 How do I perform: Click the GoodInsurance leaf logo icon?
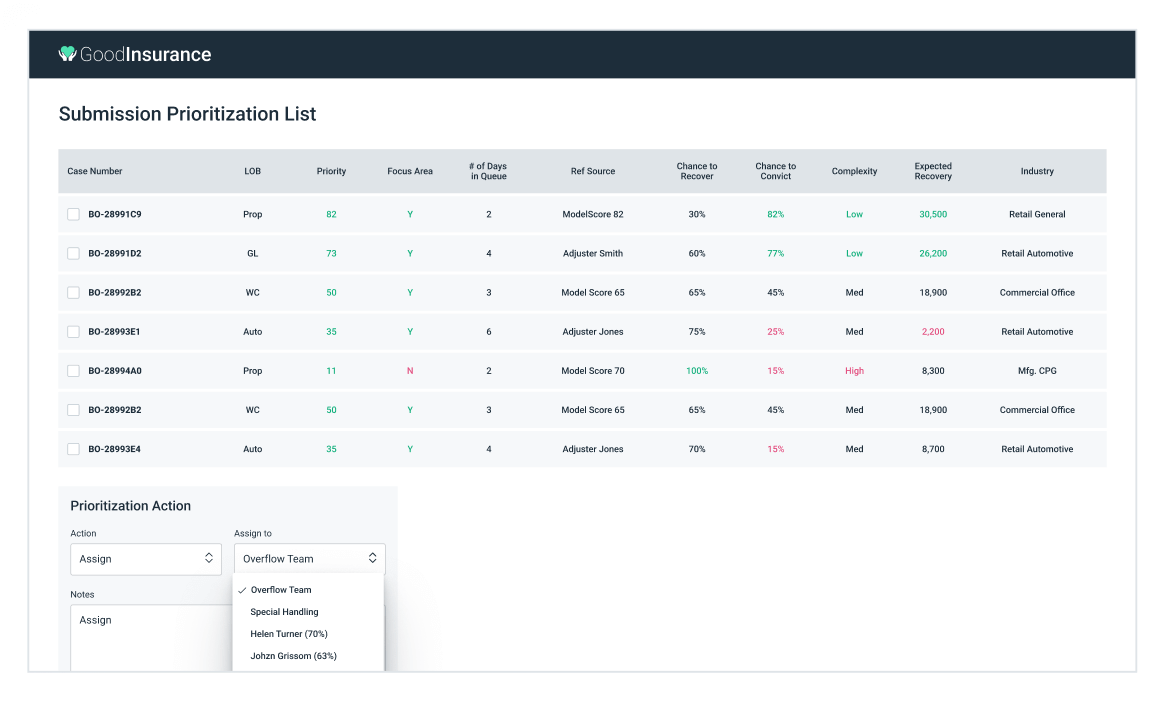(66, 55)
